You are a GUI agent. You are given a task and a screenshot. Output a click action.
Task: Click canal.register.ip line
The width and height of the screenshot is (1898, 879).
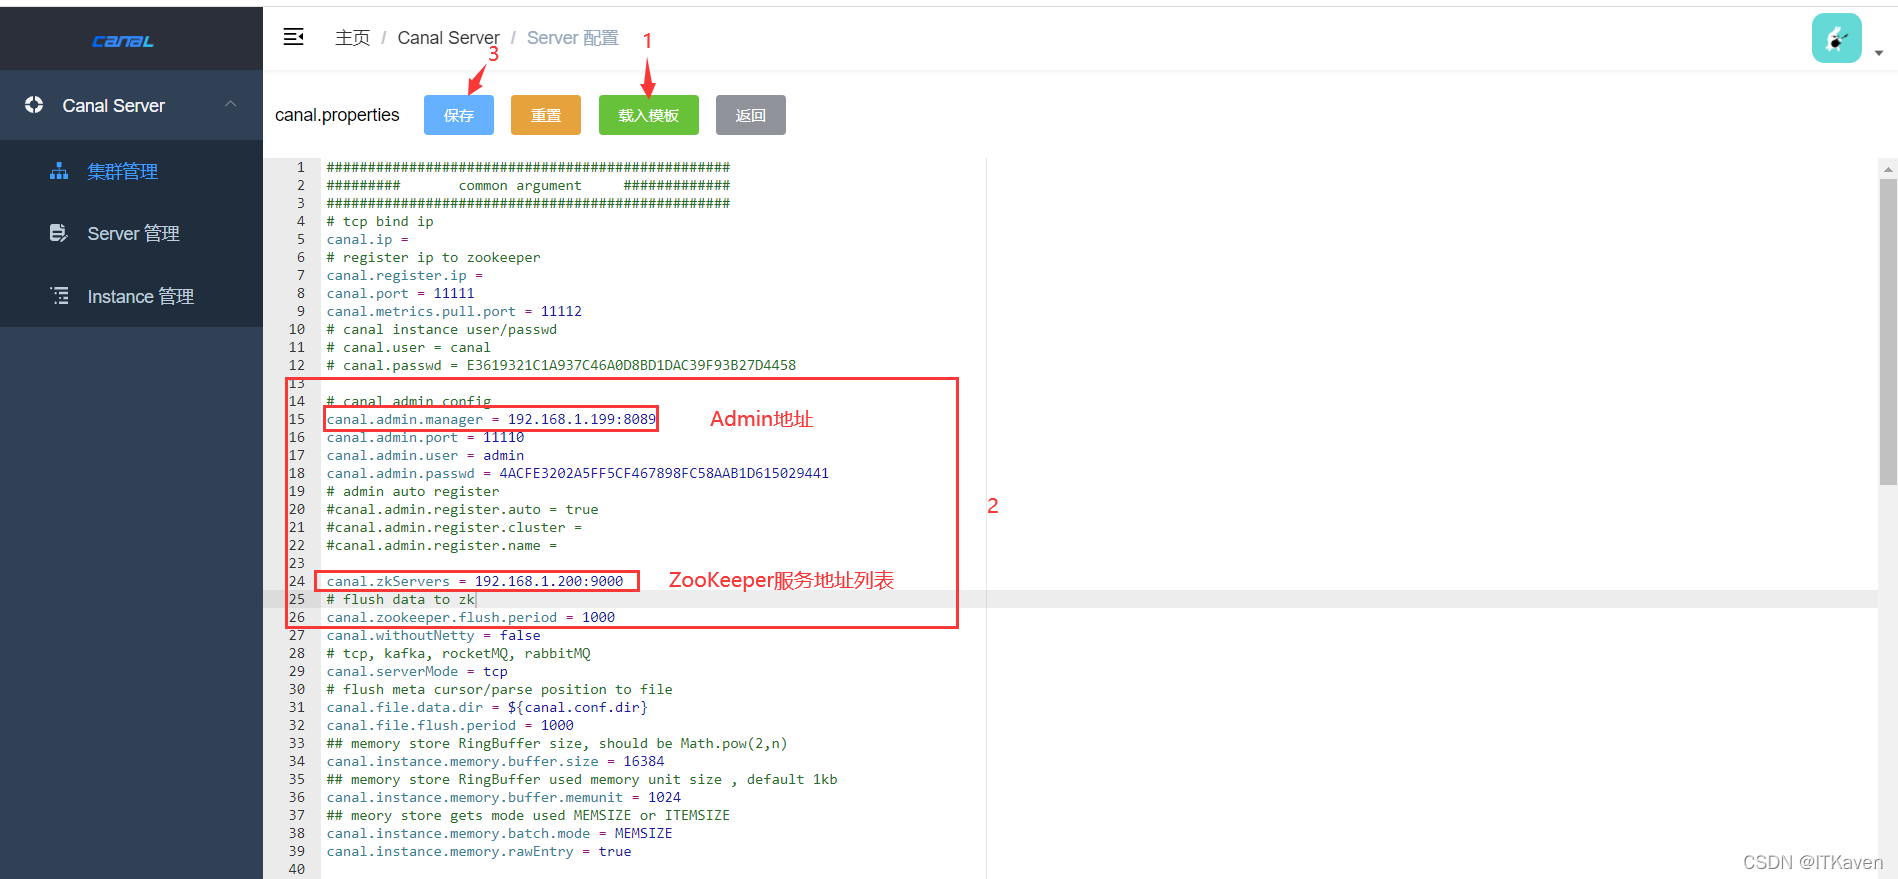[x=405, y=275]
